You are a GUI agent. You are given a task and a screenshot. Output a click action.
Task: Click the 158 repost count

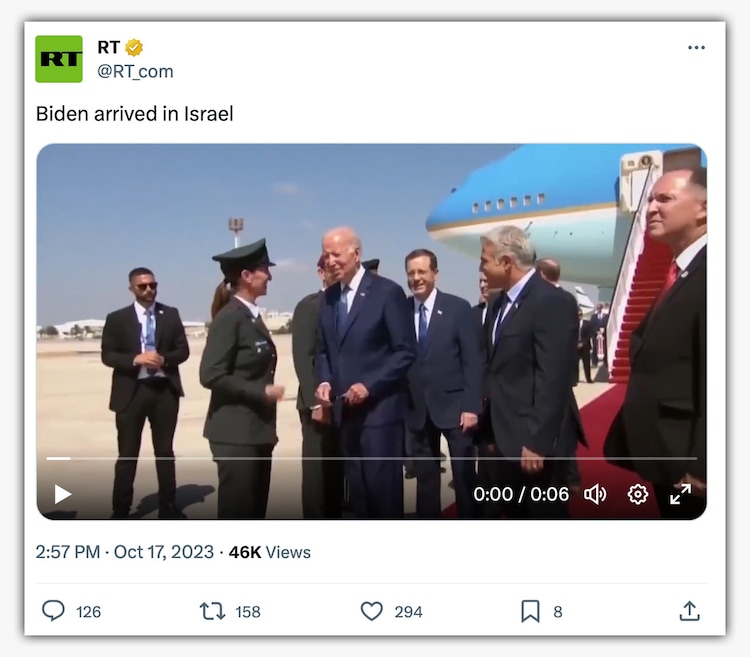point(248,612)
